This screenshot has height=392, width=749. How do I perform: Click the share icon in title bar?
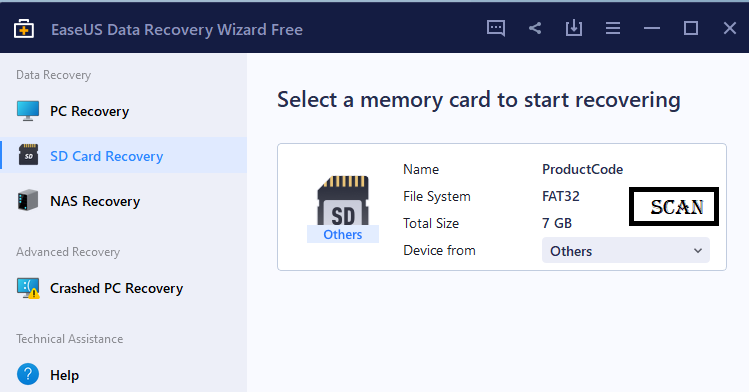[x=535, y=28]
